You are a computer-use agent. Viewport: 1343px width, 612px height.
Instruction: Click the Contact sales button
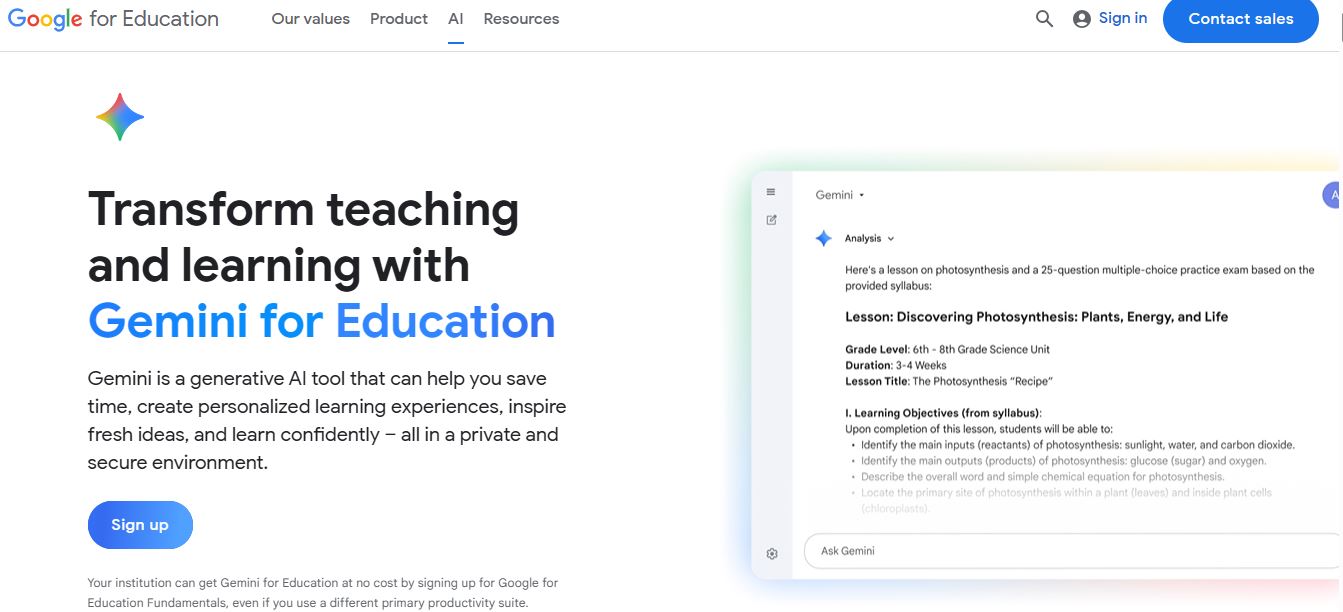click(x=1241, y=19)
